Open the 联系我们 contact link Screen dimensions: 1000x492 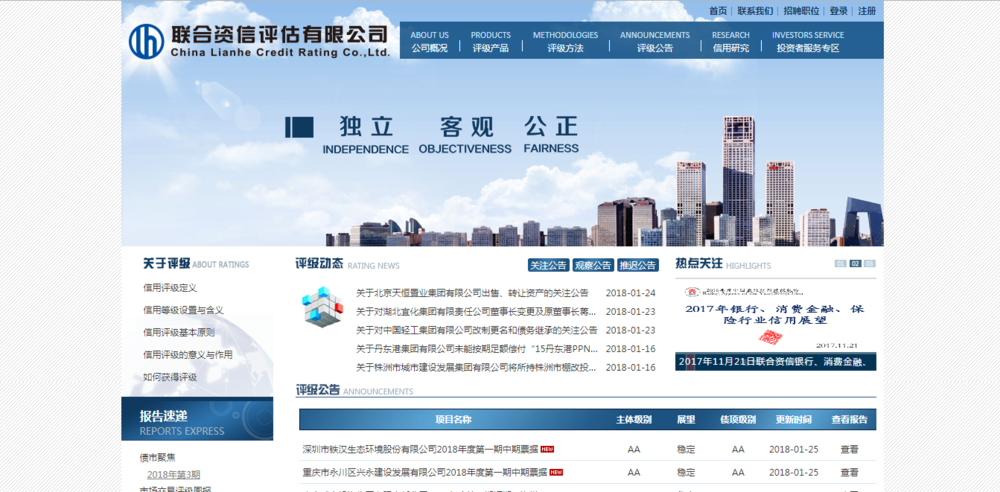755,11
